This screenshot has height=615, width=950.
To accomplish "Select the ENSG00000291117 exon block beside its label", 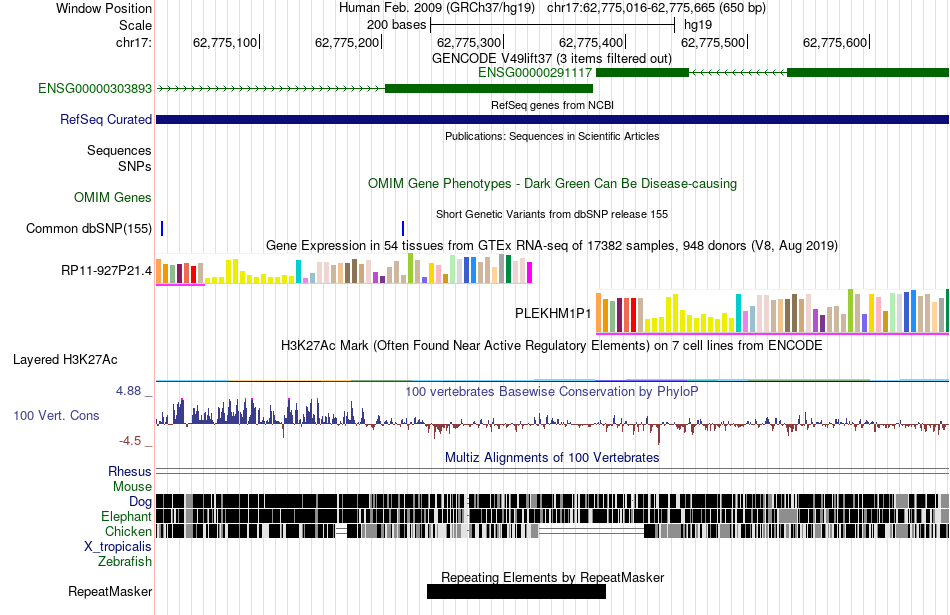I will (x=643, y=73).
